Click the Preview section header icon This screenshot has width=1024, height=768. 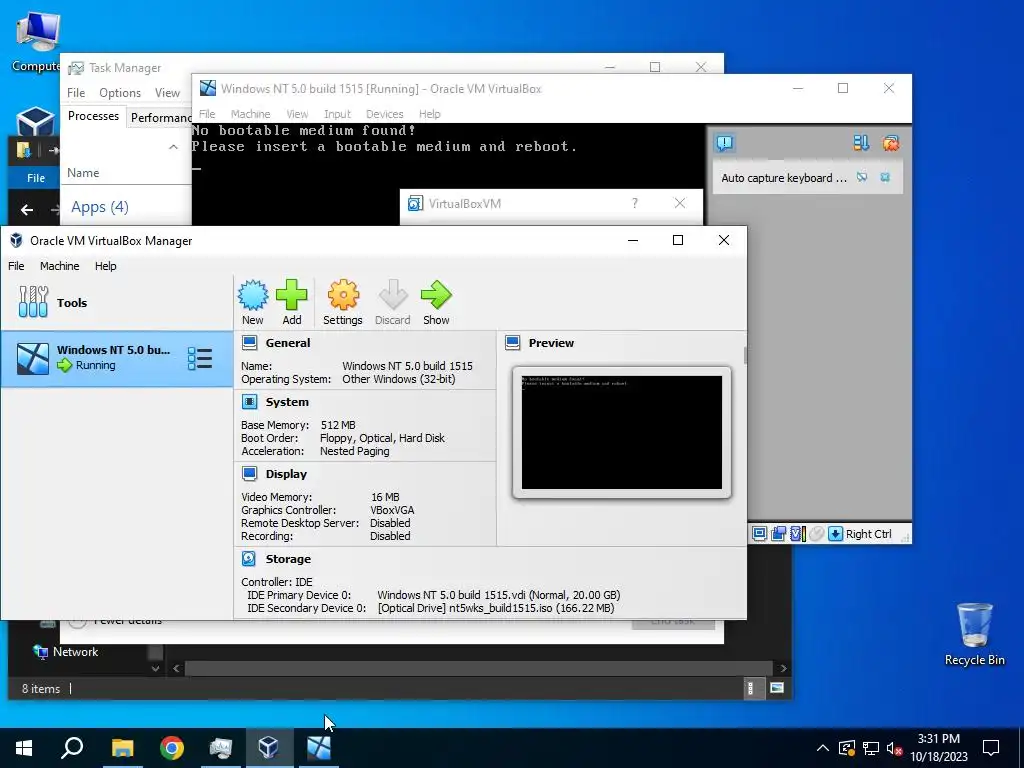click(x=513, y=343)
